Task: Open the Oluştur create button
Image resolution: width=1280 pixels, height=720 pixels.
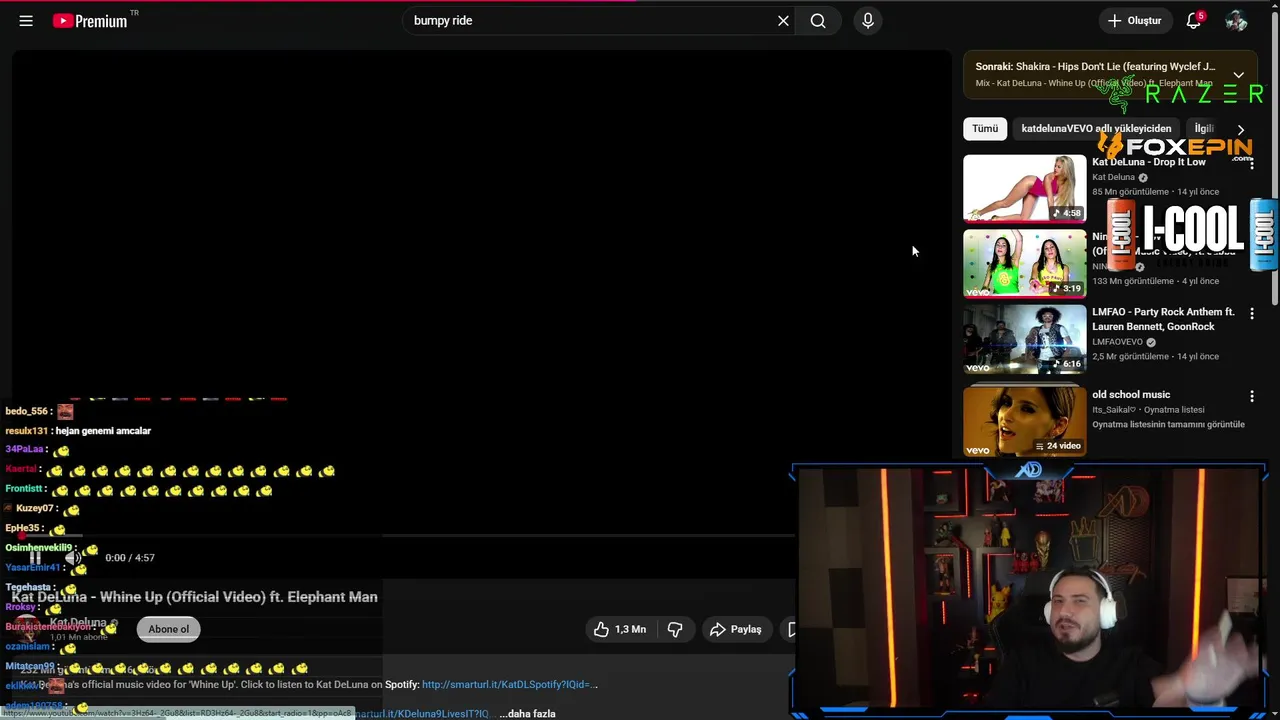Action: coord(1135,21)
